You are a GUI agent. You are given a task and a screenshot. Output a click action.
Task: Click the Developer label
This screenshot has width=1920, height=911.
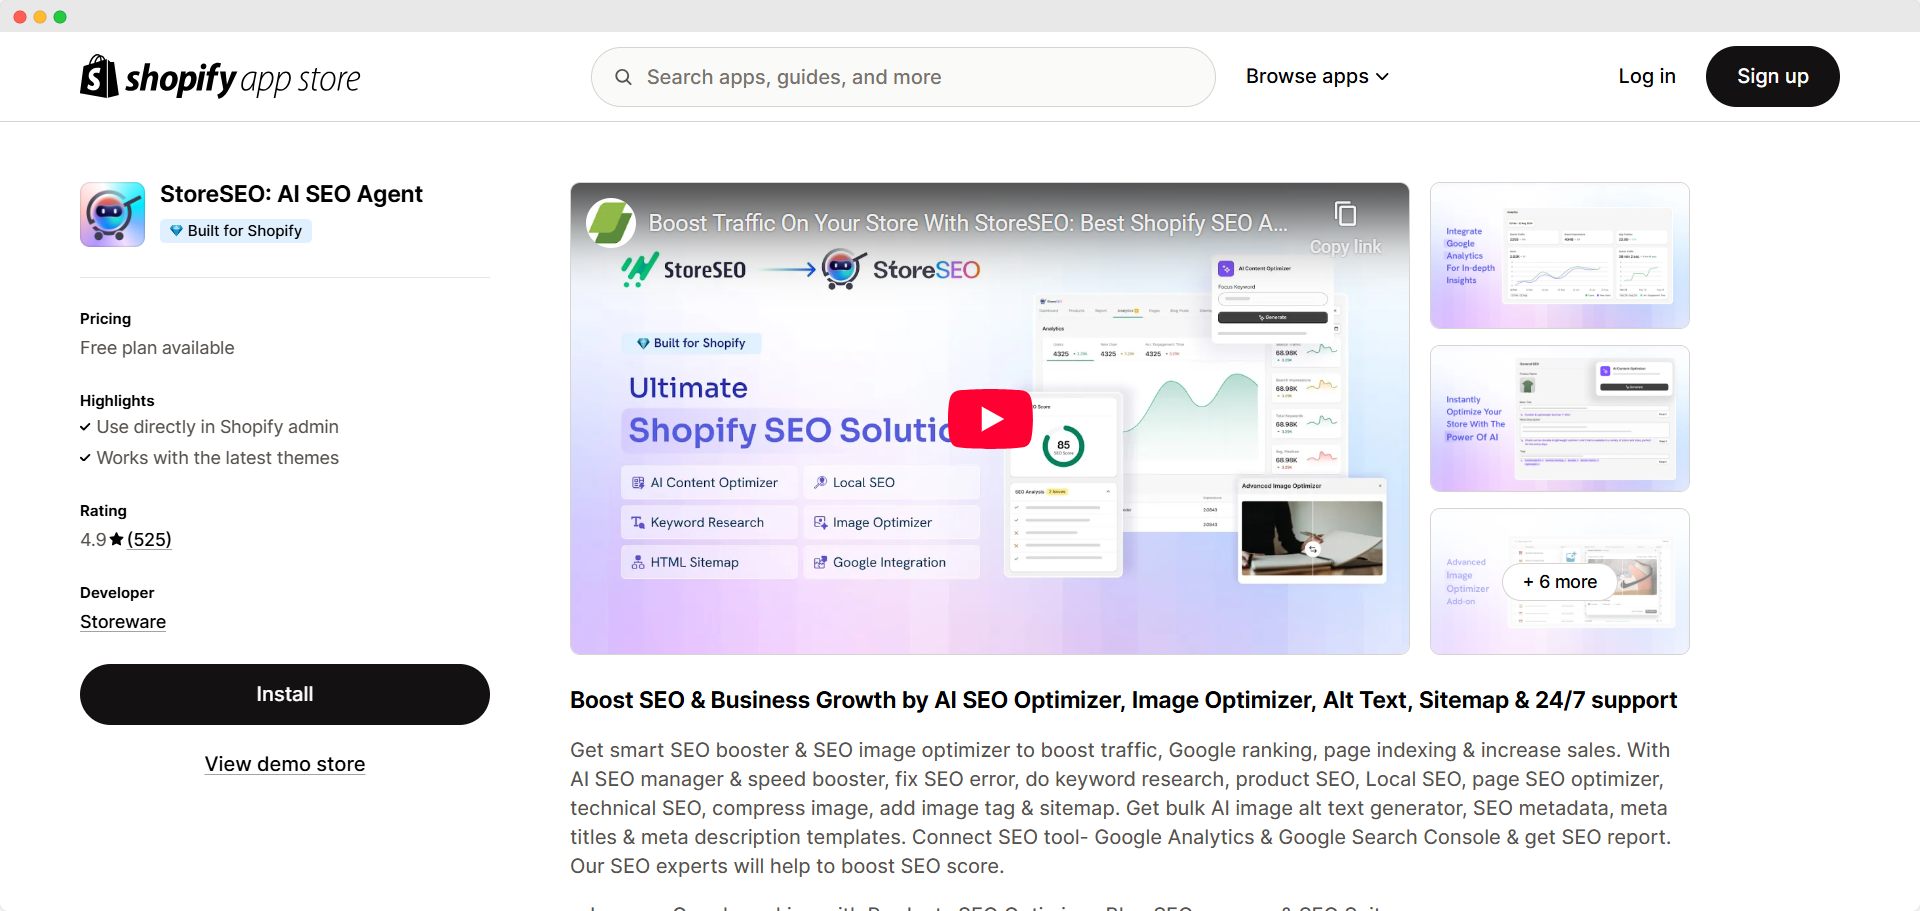(117, 593)
